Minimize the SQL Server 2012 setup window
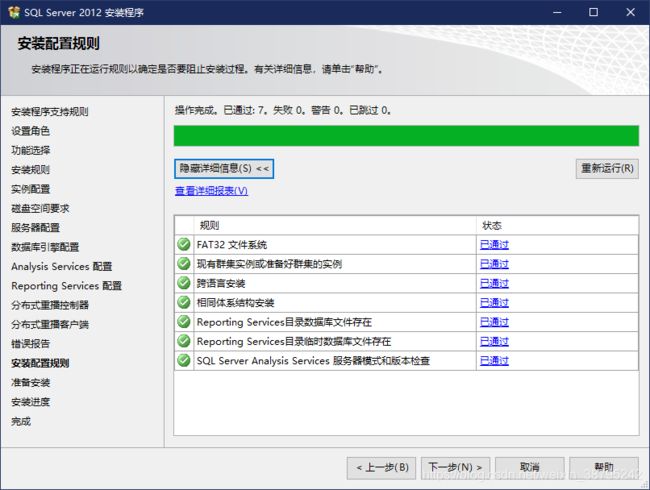The width and height of the screenshot is (650, 490). 557,12
